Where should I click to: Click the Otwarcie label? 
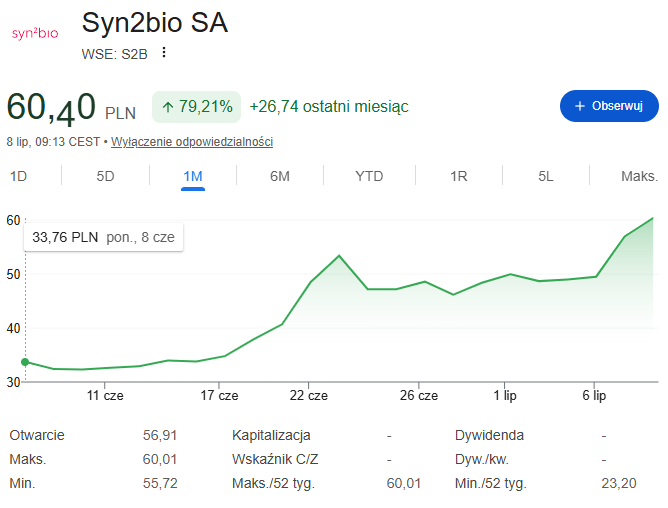(x=37, y=435)
